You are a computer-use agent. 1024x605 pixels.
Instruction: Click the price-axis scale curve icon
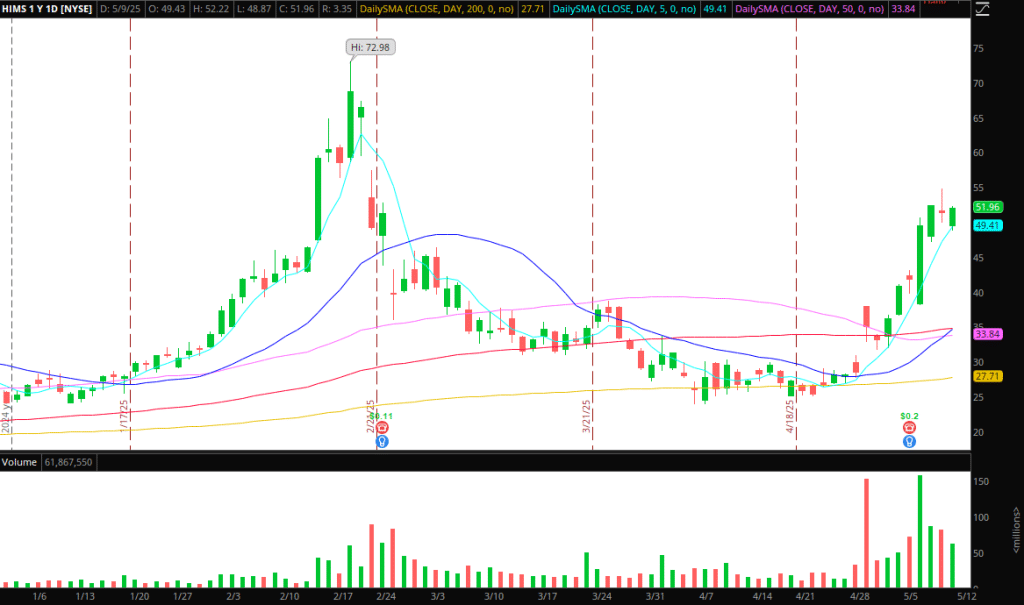click(983, 9)
